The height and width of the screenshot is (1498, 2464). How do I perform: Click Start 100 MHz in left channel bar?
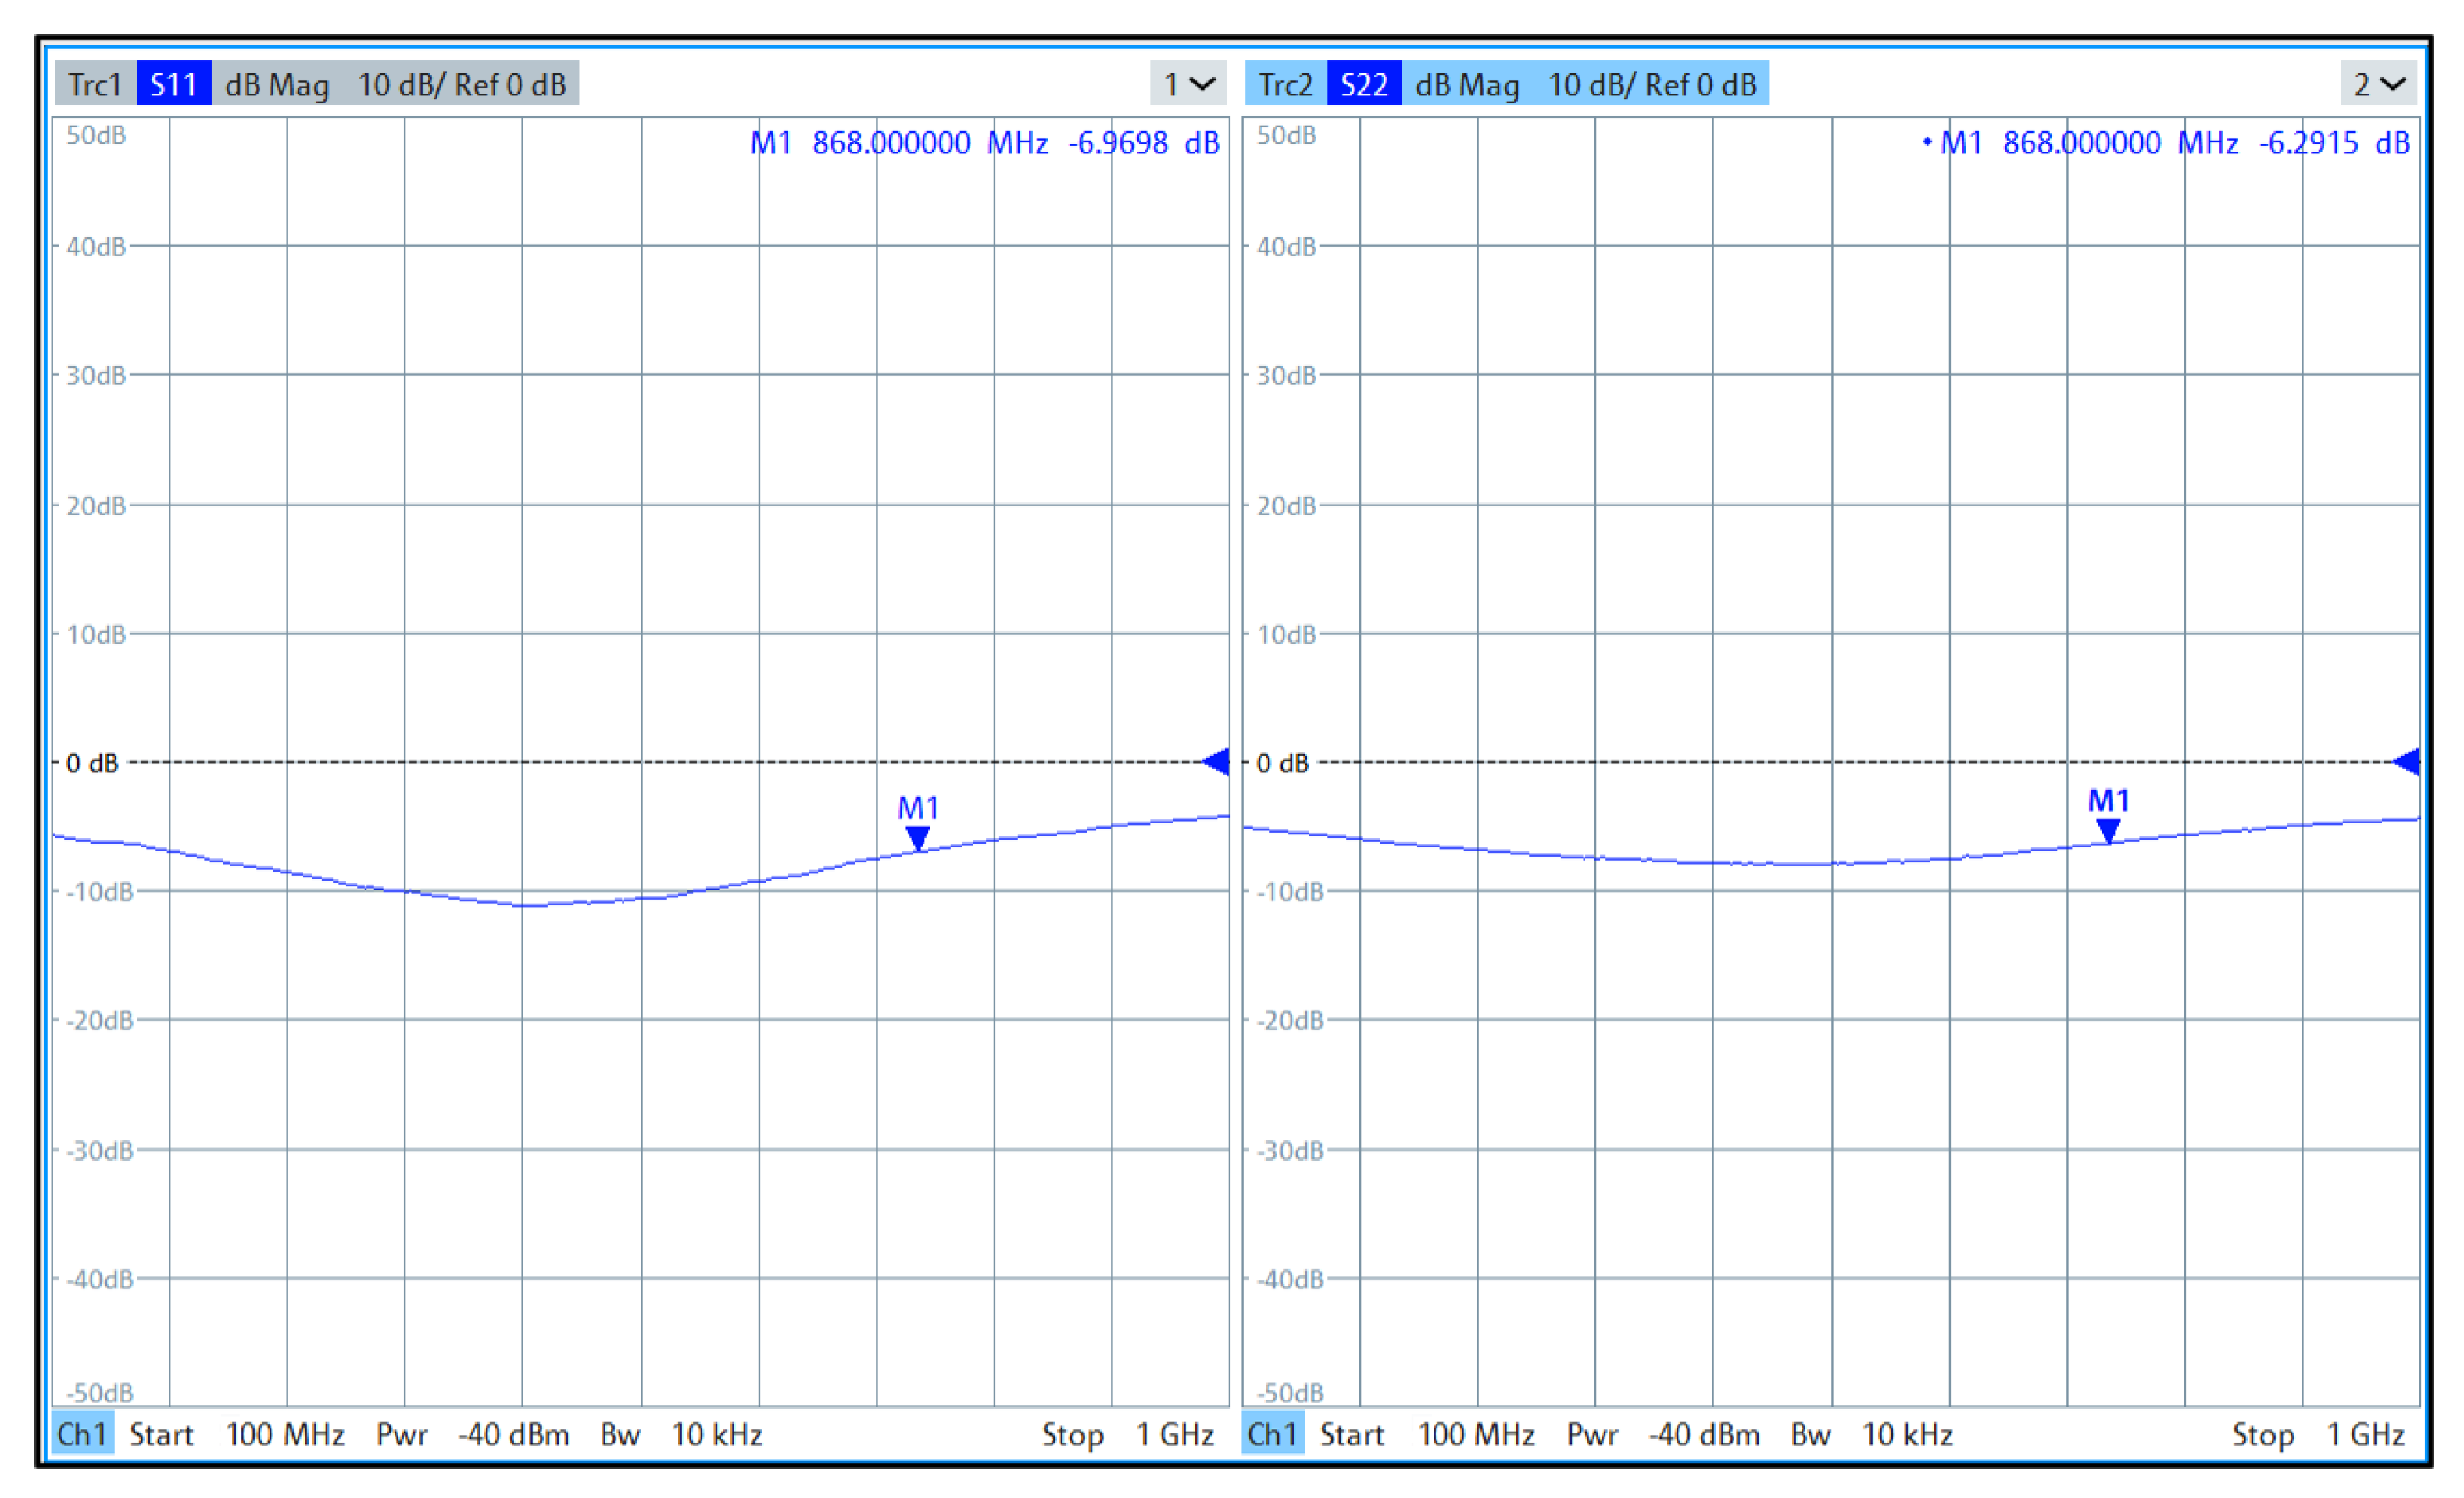coord(237,1434)
